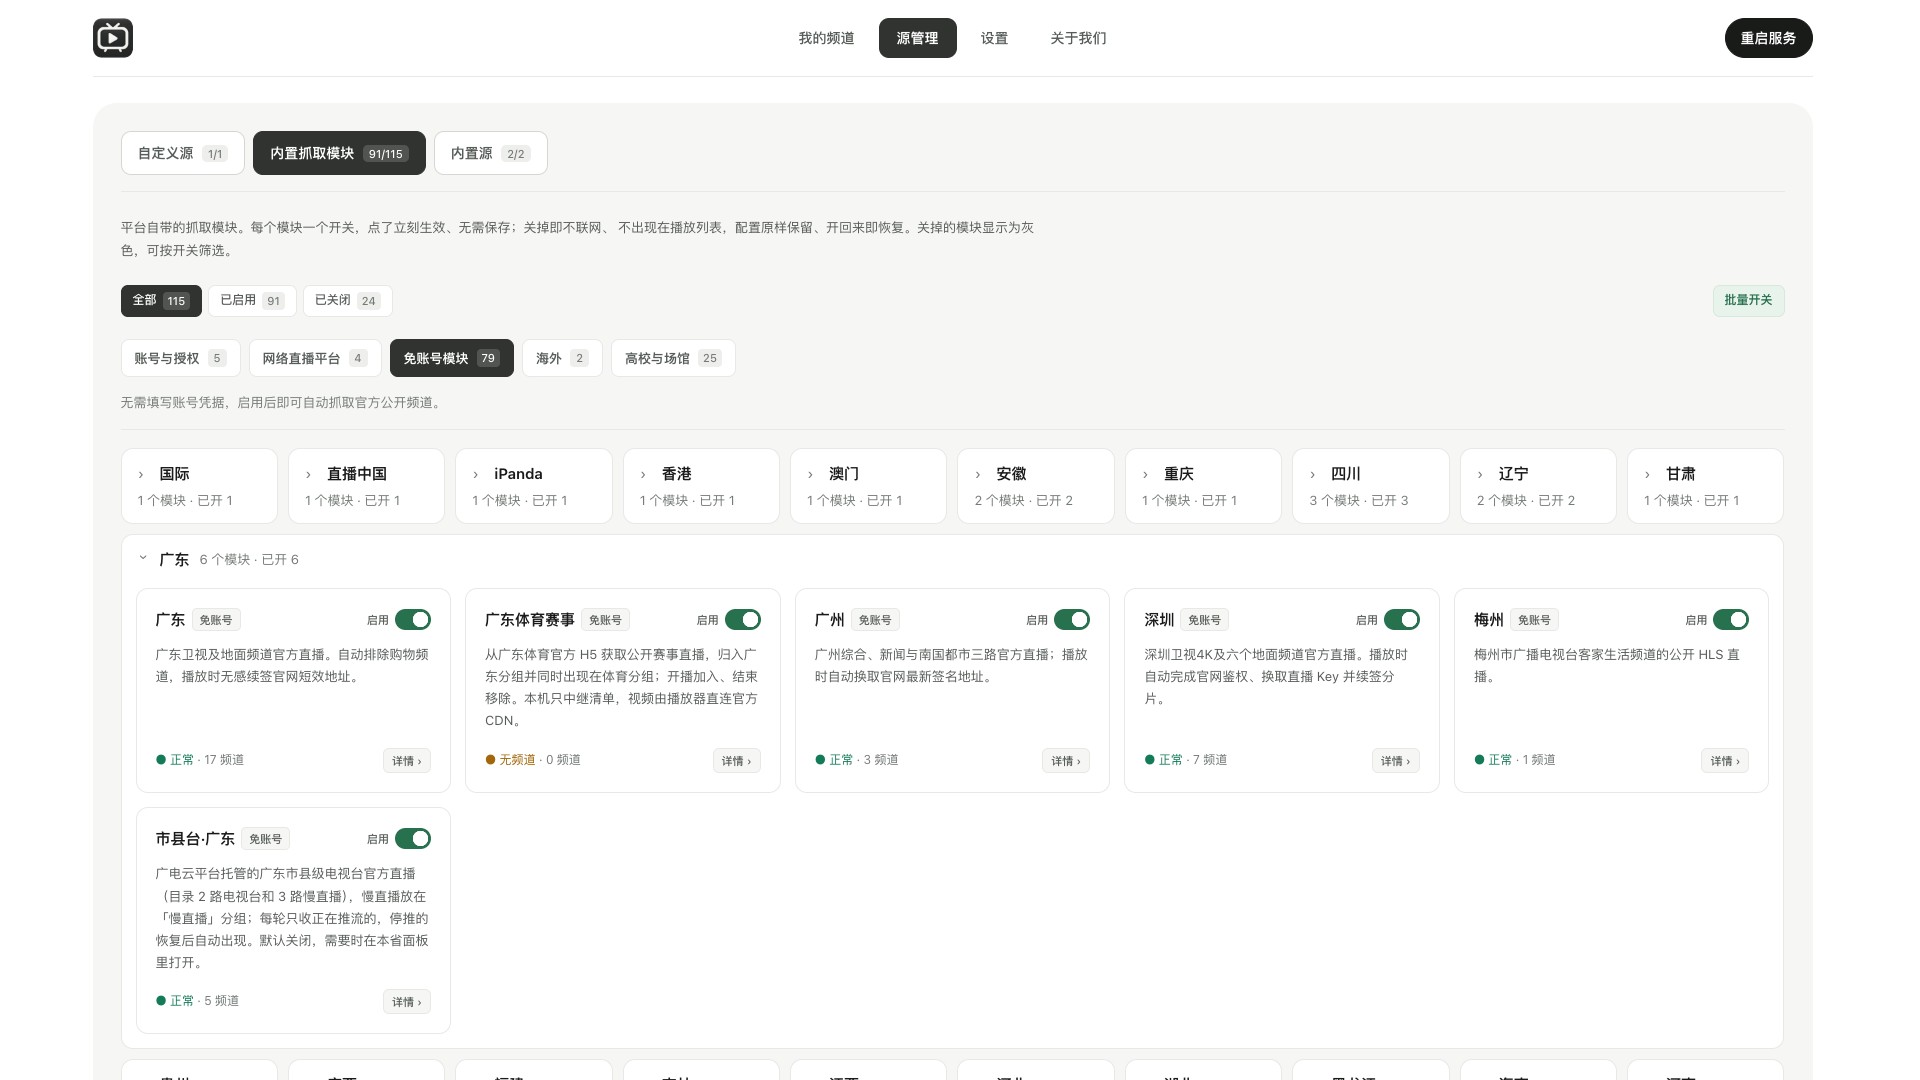
Task: Switch to the 内置源 tab
Action: point(491,153)
